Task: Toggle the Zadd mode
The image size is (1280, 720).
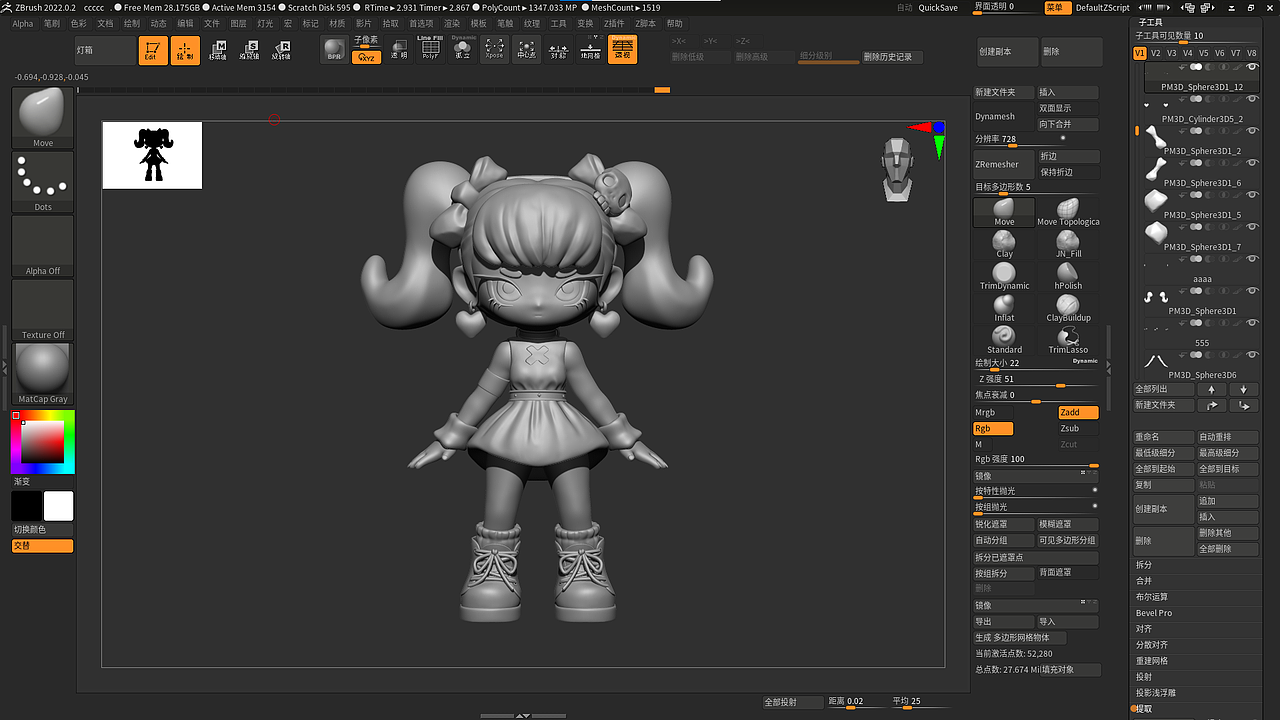Action: (1078, 412)
